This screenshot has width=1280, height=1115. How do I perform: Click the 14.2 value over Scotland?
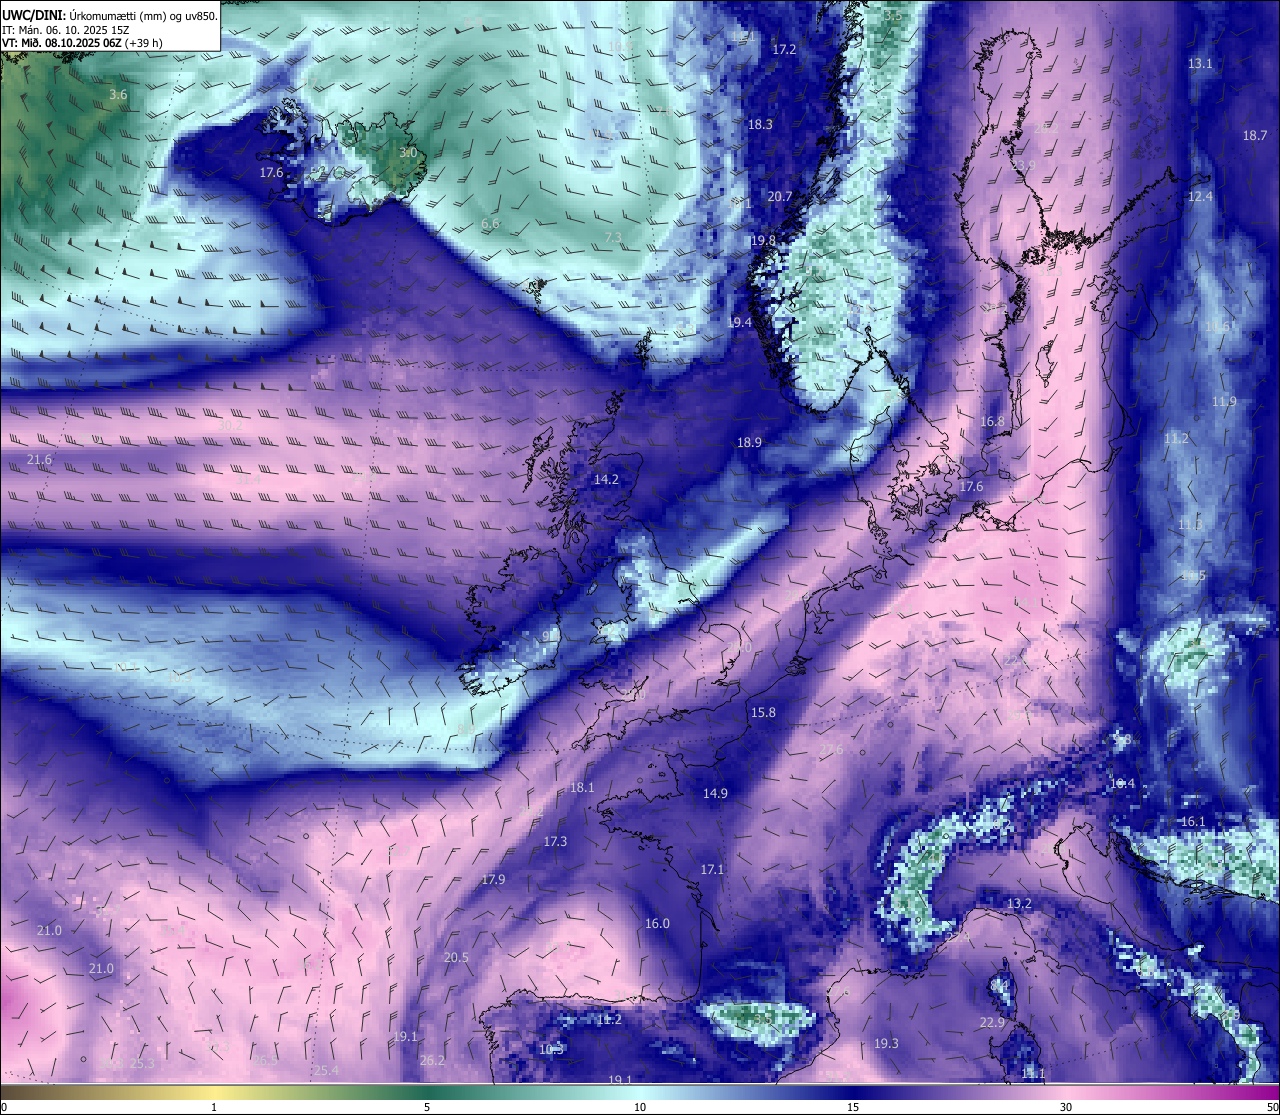[606, 479]
